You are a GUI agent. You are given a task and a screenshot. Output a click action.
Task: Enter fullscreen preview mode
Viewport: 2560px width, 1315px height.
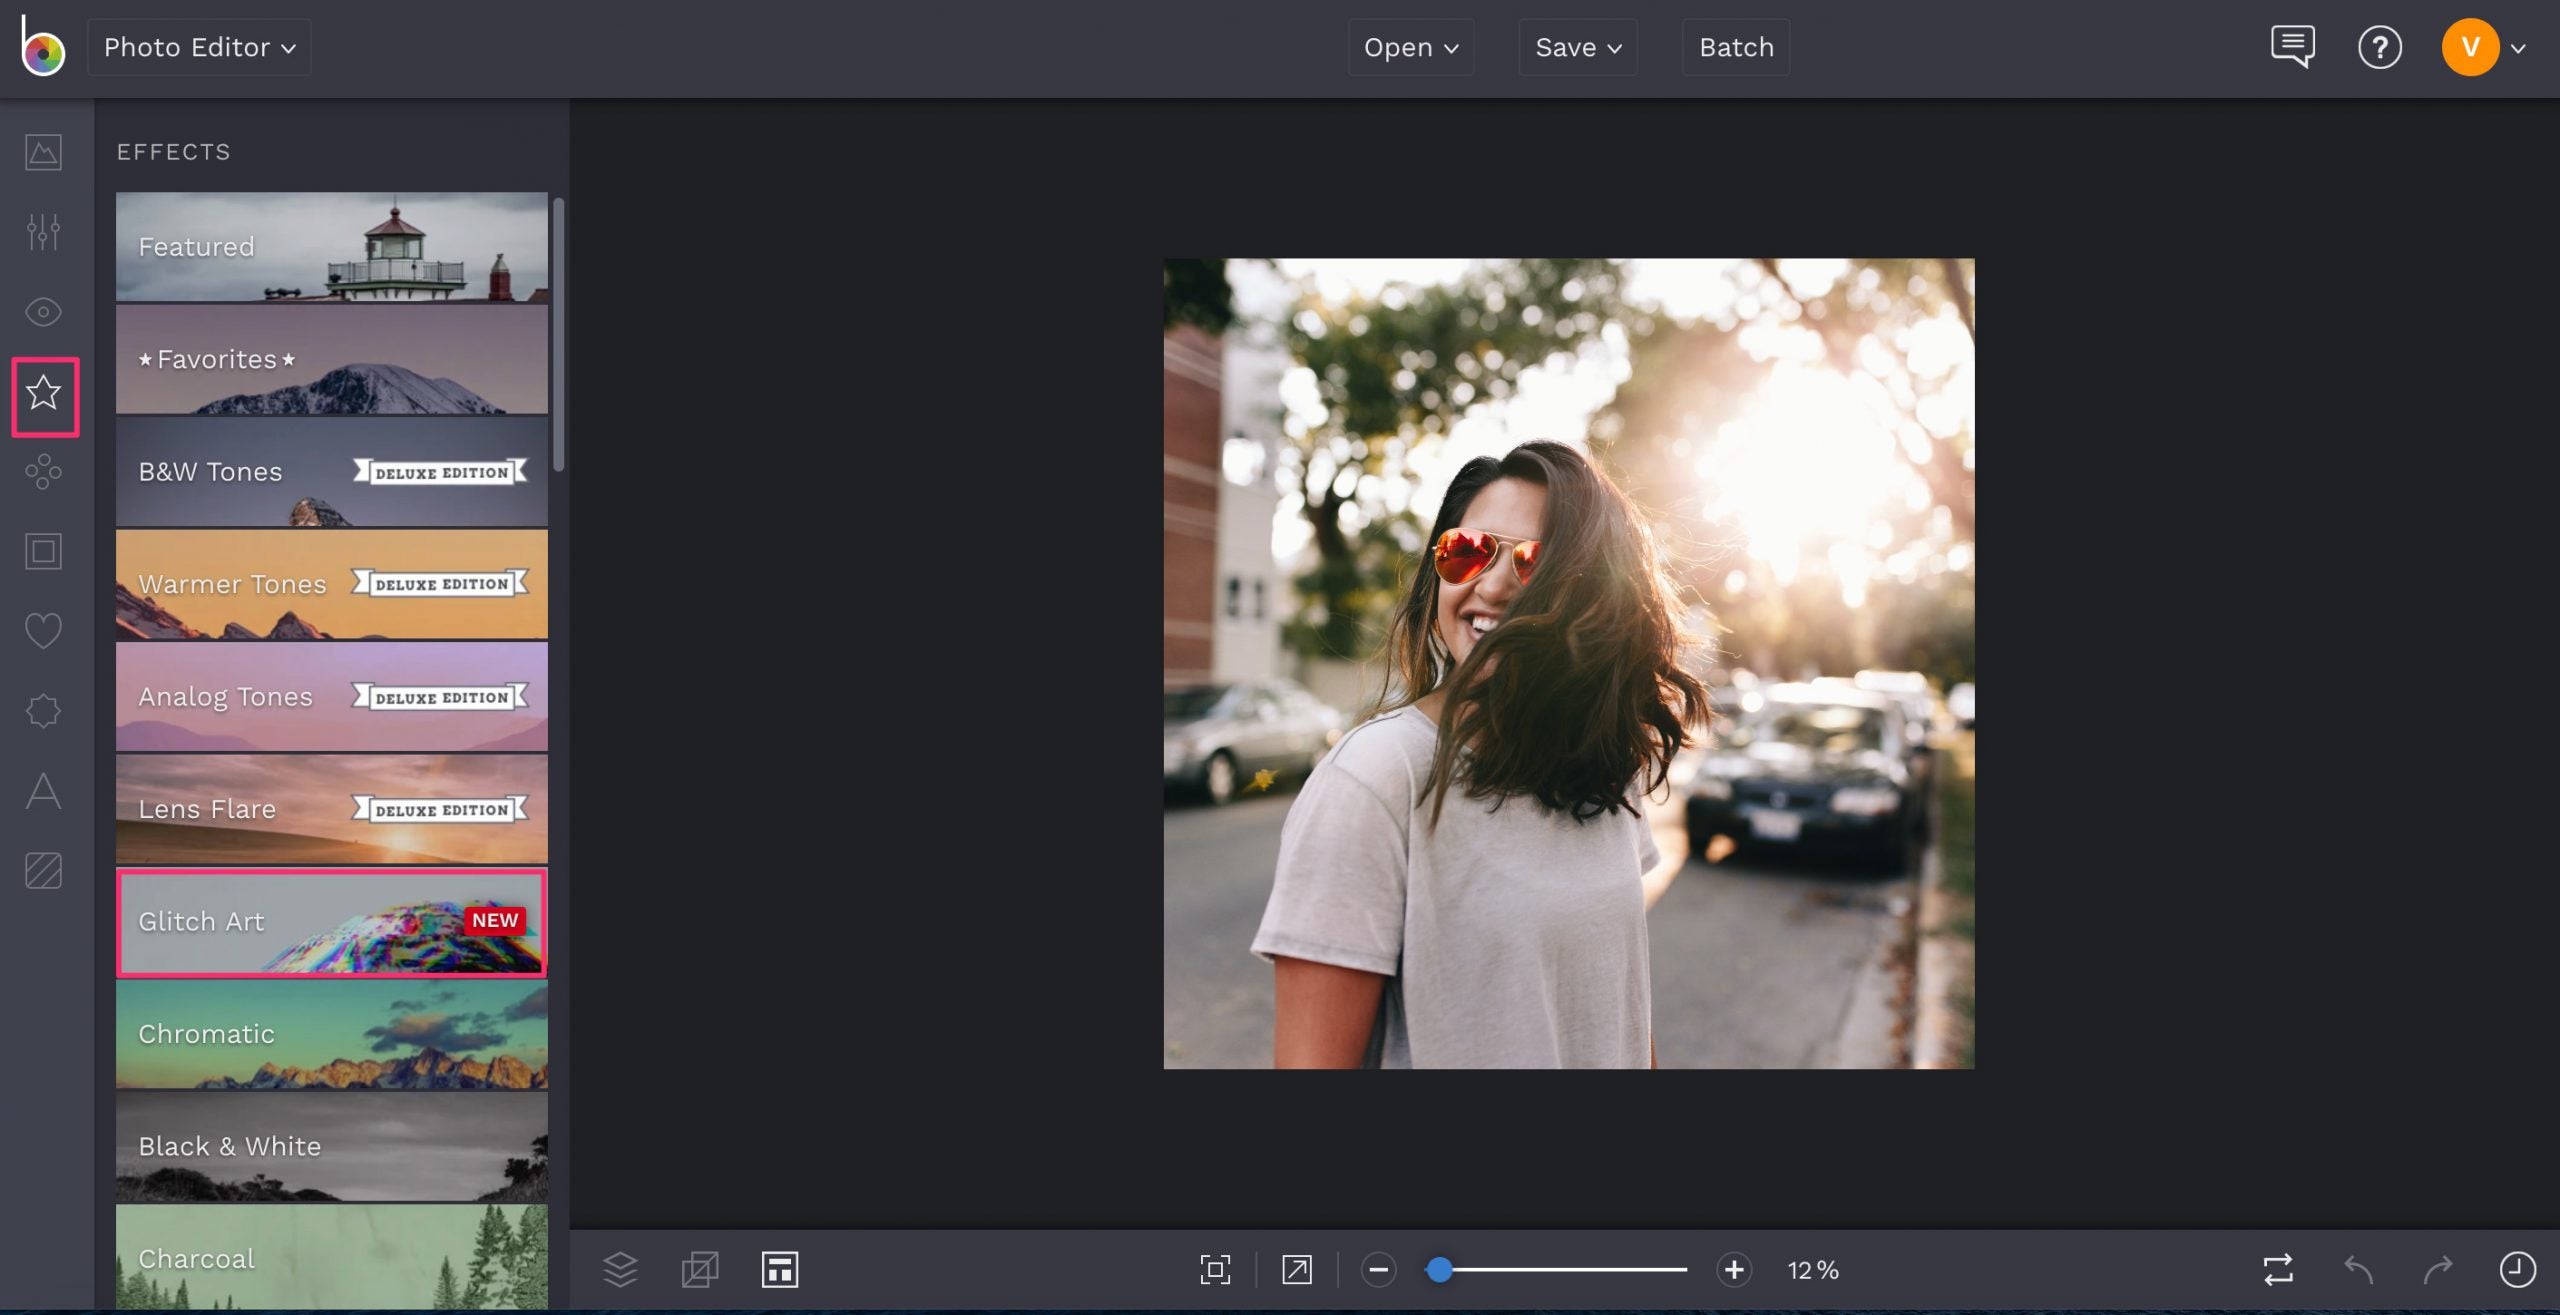[x=1295, y=1269]
